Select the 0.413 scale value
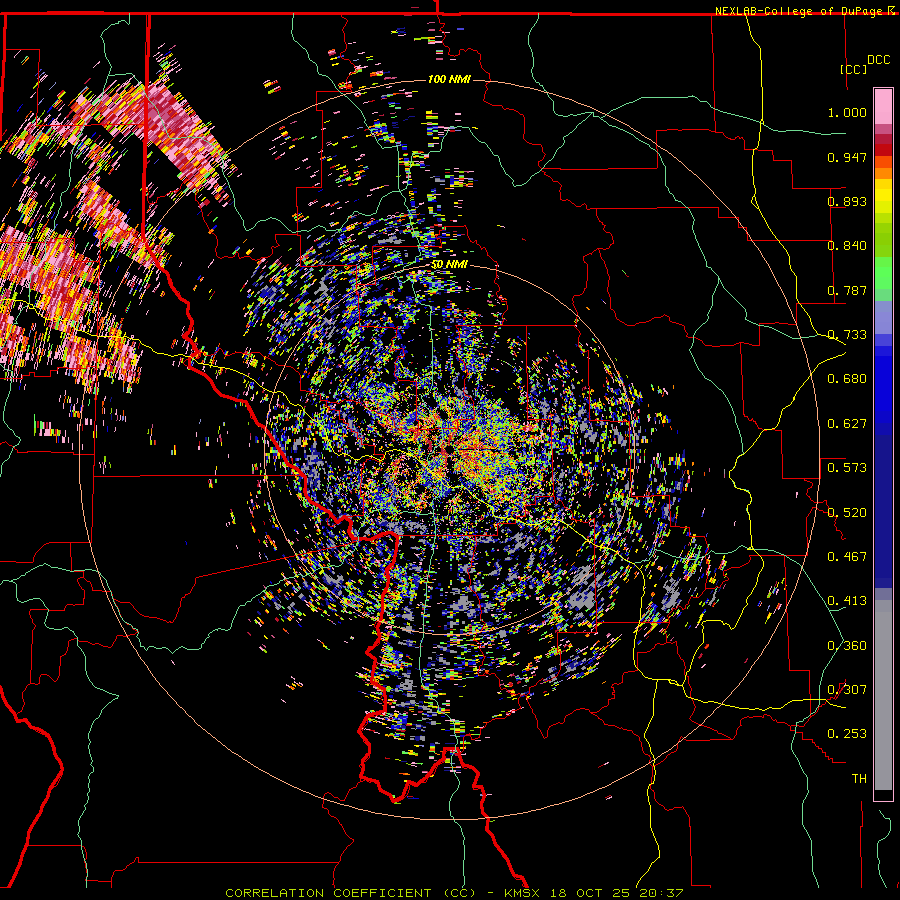The image size is (900, 900). 847,601
